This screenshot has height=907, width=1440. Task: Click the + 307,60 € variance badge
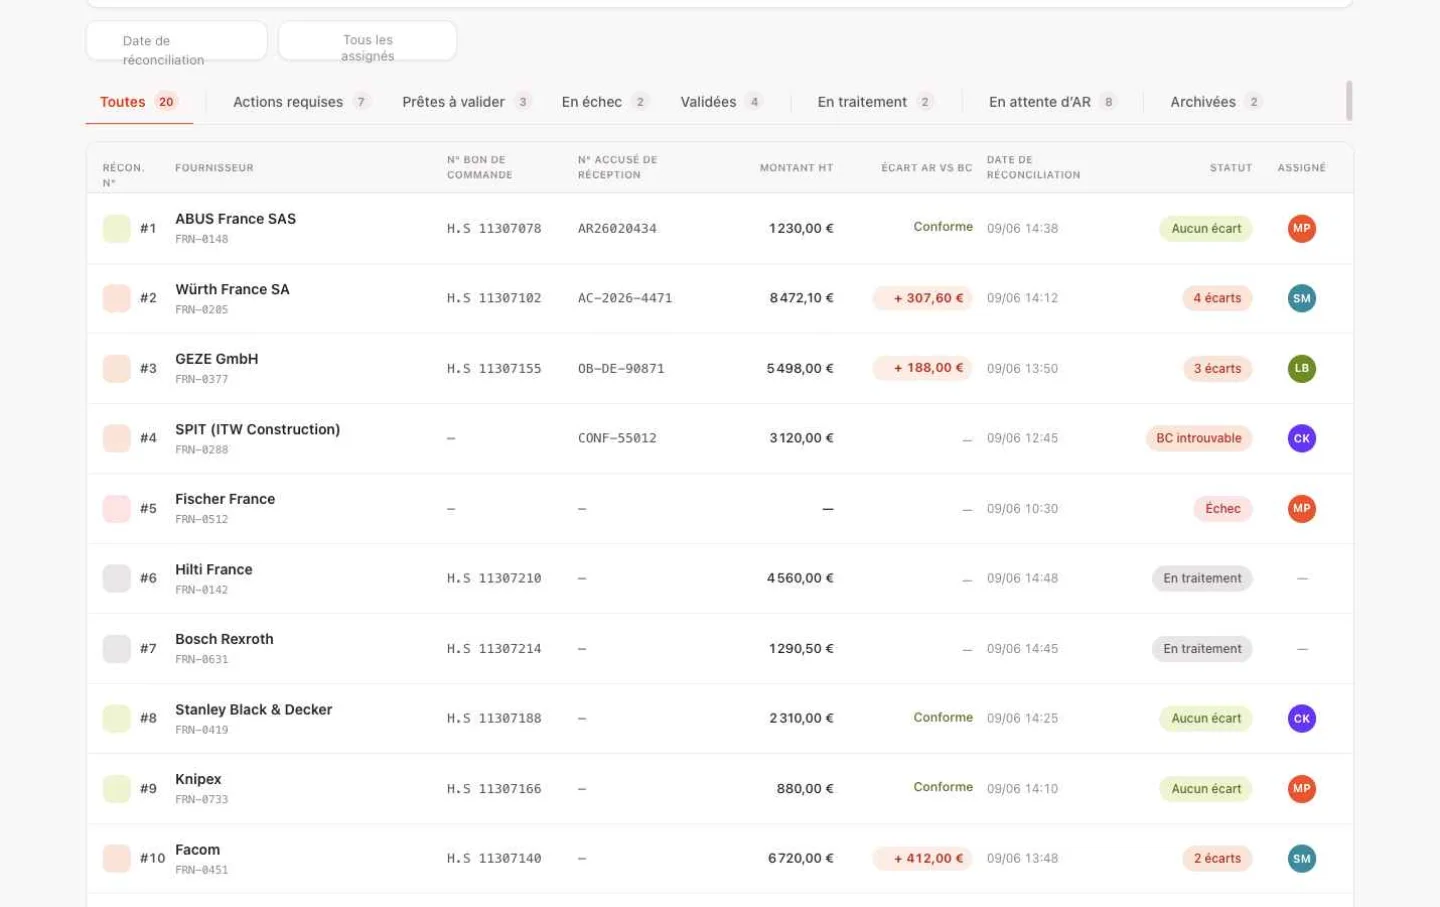tap(923, 298)
